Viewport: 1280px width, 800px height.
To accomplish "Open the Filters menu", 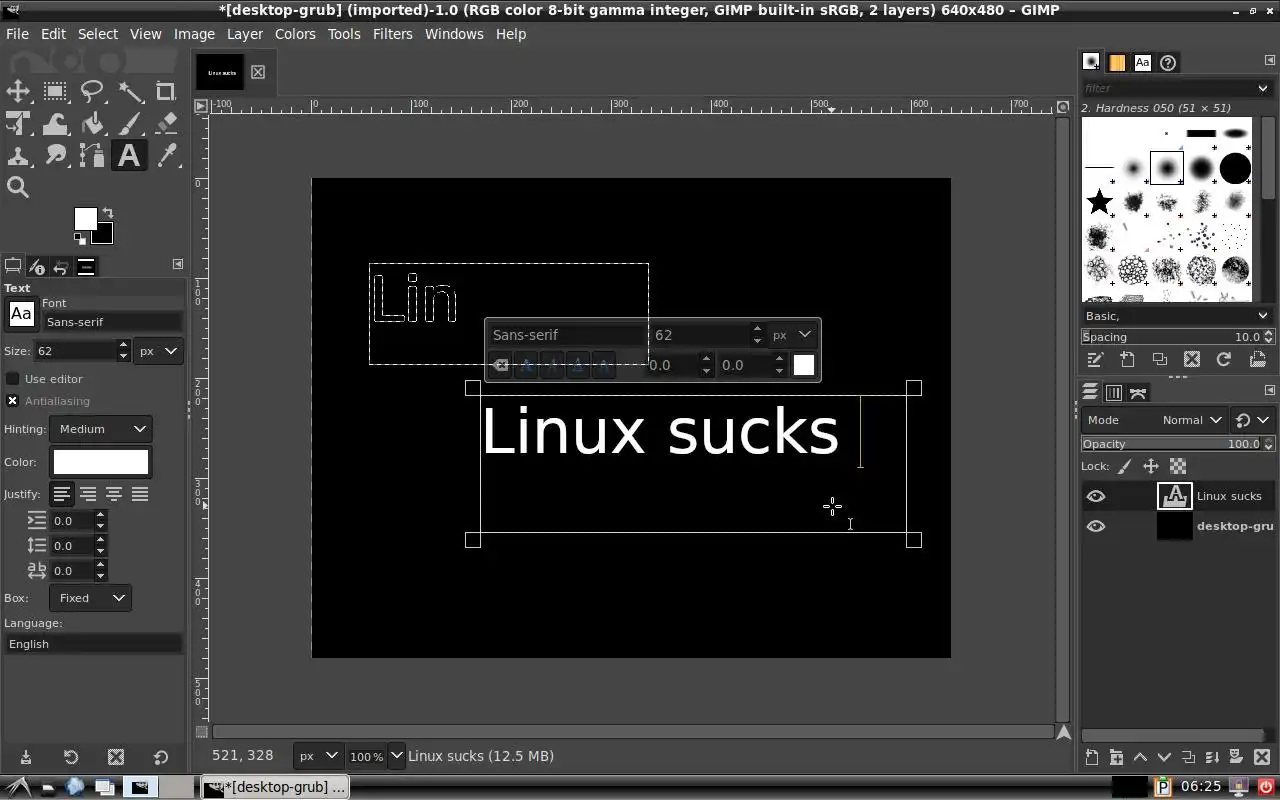I will (x=392, y=34).
